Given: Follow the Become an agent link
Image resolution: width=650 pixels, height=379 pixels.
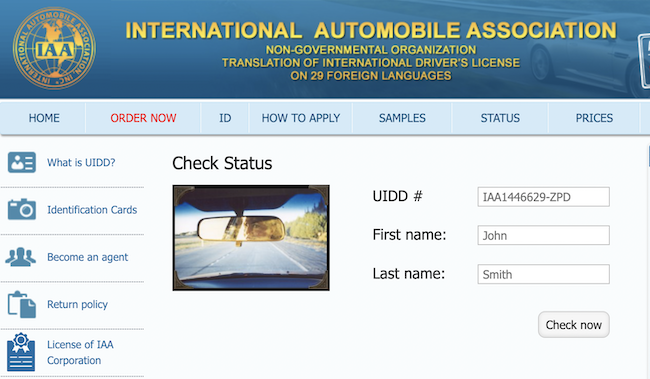Looking at the screenshot, I should coord(87,257).
